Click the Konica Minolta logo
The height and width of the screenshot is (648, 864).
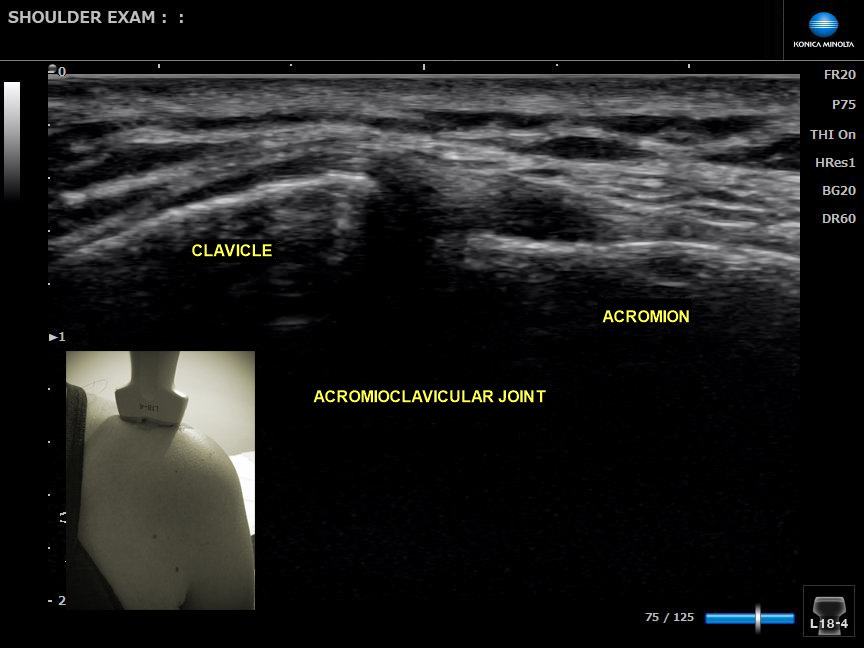pyautogui.click(x=823, y=30)
